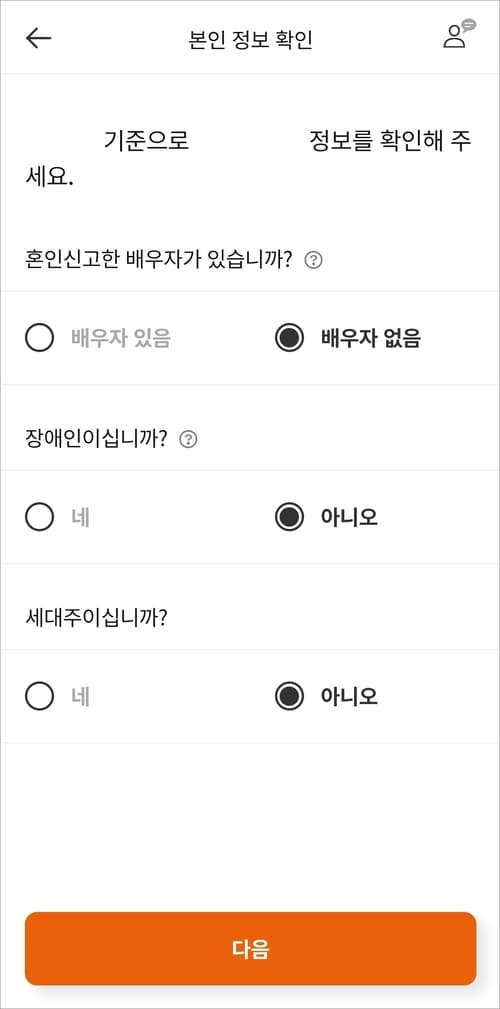500x1009 pixels.
Task: Tap the 아니오 label text under 세대주이십니까
Action: tap(349, 696)
